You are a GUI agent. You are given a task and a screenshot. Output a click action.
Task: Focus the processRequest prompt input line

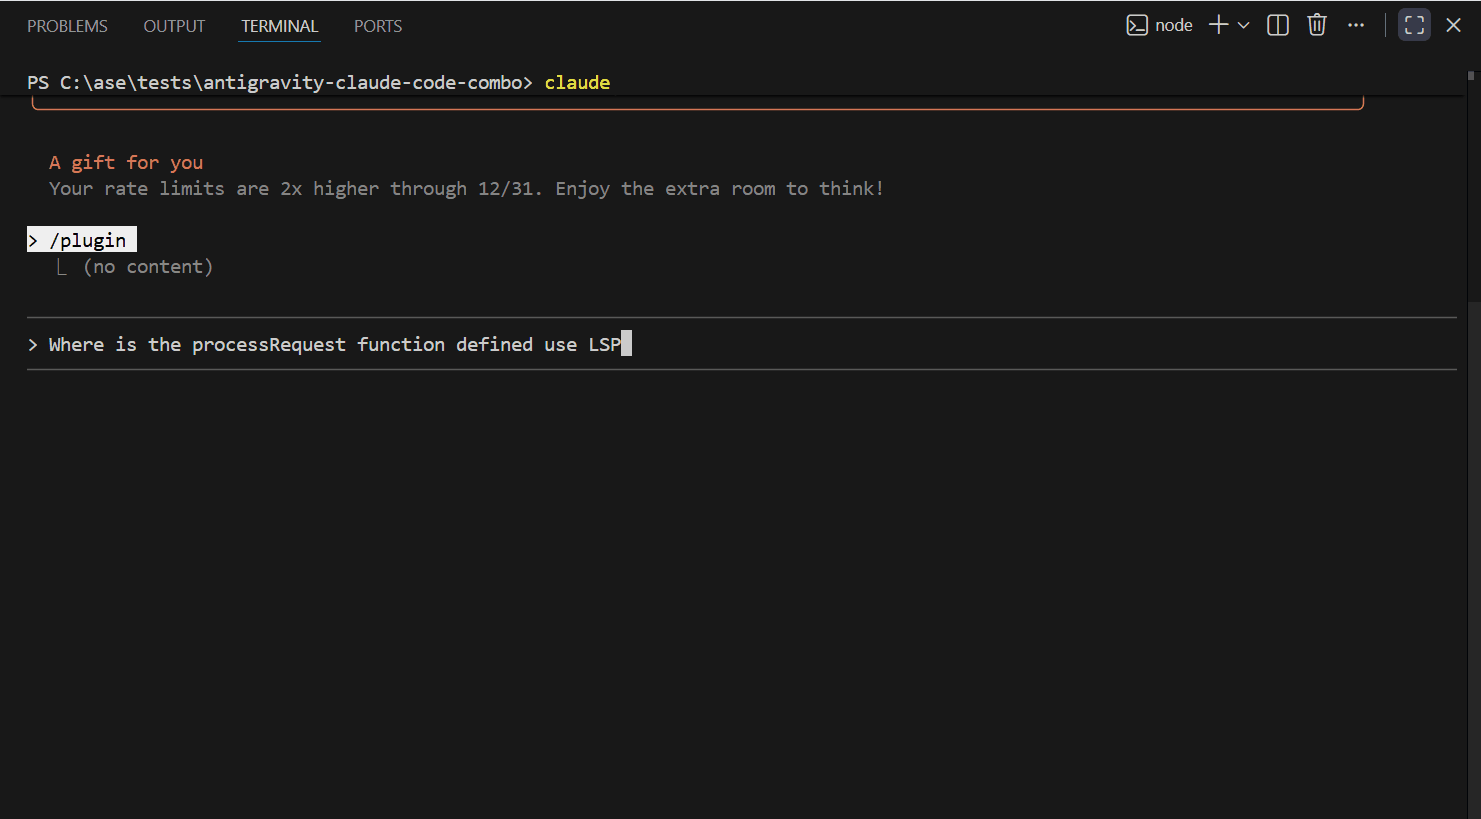click(x=335, y=344)
